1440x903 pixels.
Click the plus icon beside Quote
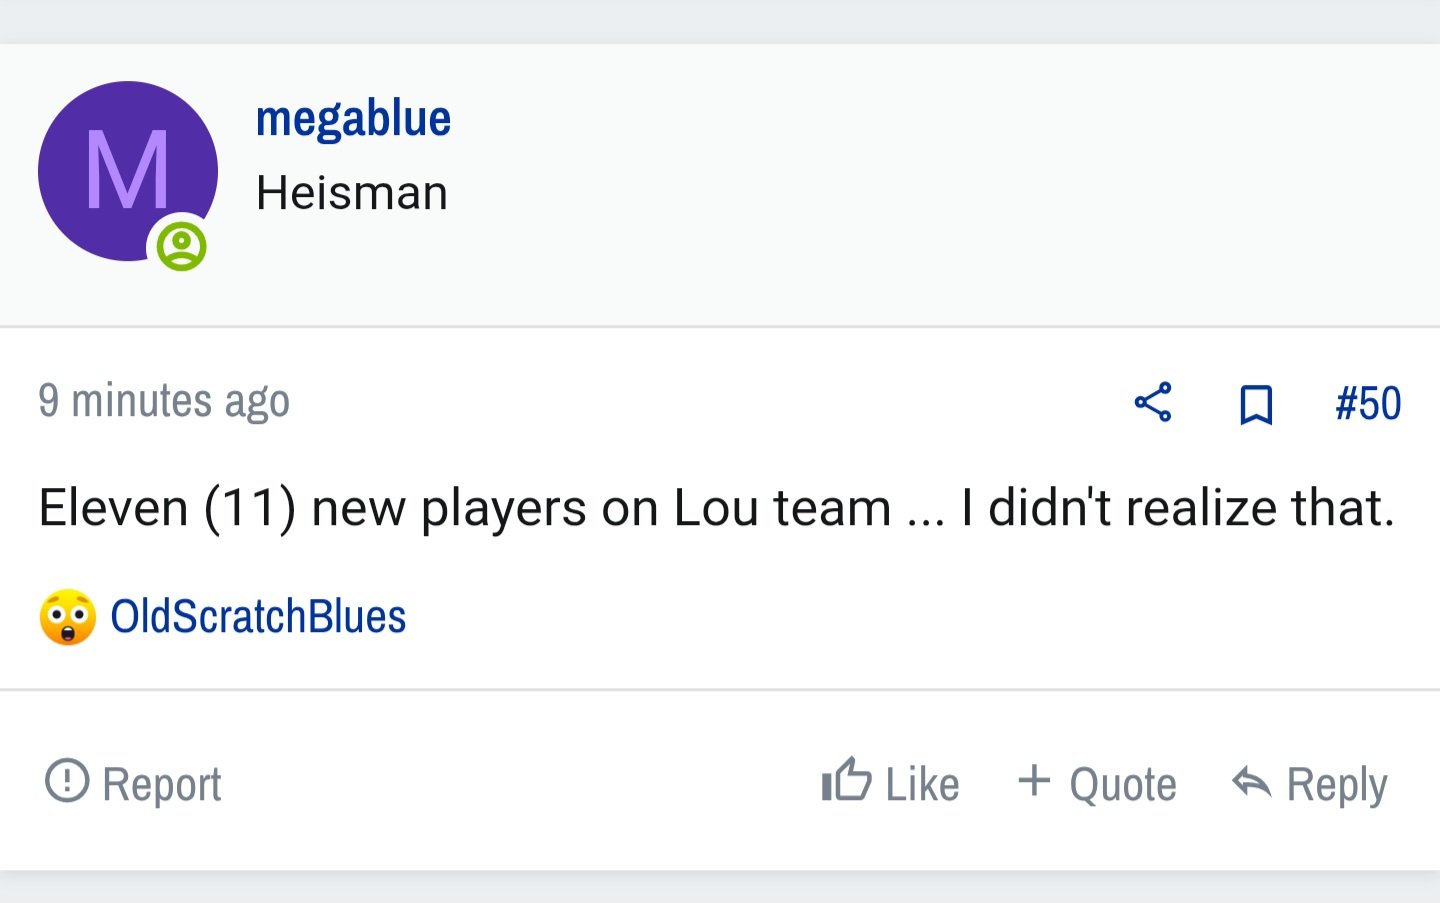pyautogui.click(x=1034, y=780)
